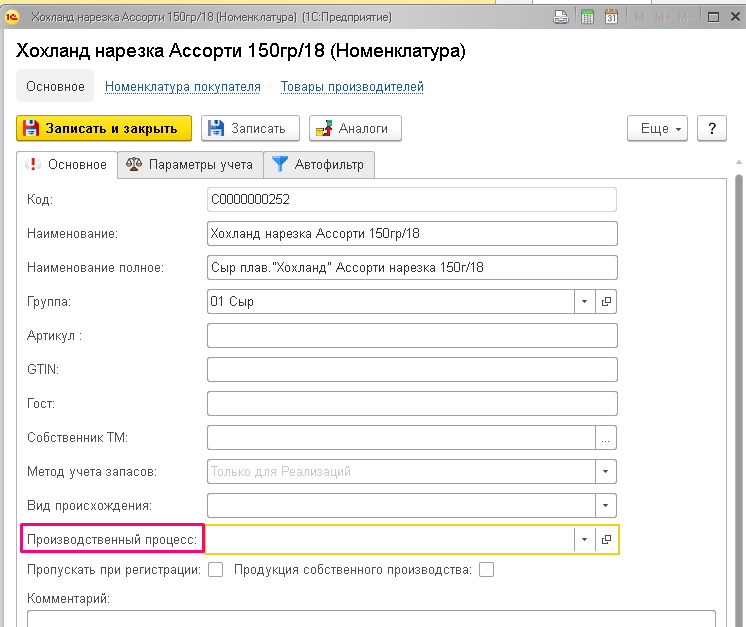Click the Группа field showing 01 Сыр
The height and width of the screenshot is (627, 746).
pyautogui.click(x=391, y=302)
